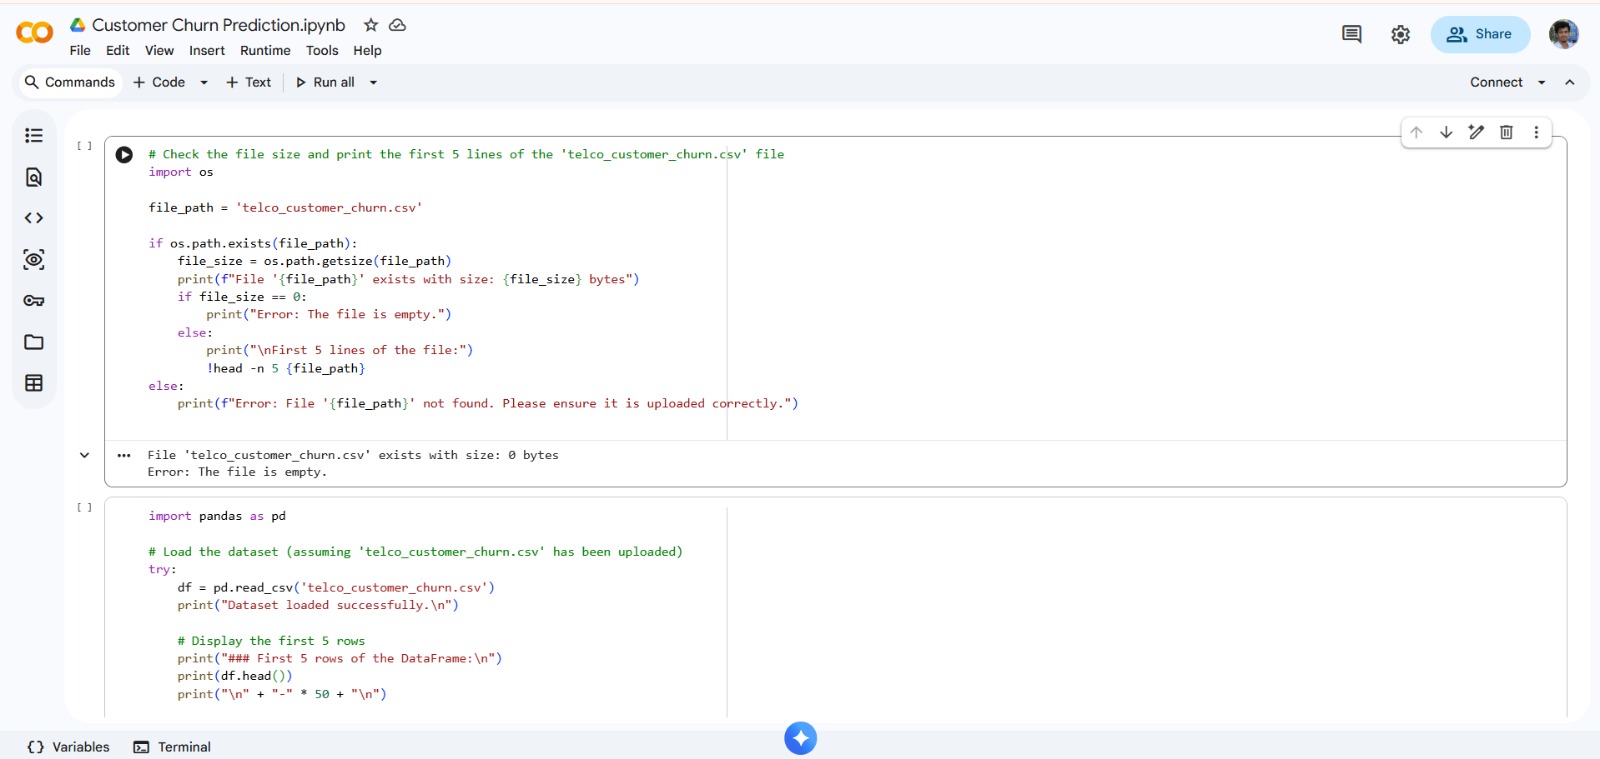Move cell down with arrow icon
This screenshot has width=1600, height=759.
pos(1446,132)
